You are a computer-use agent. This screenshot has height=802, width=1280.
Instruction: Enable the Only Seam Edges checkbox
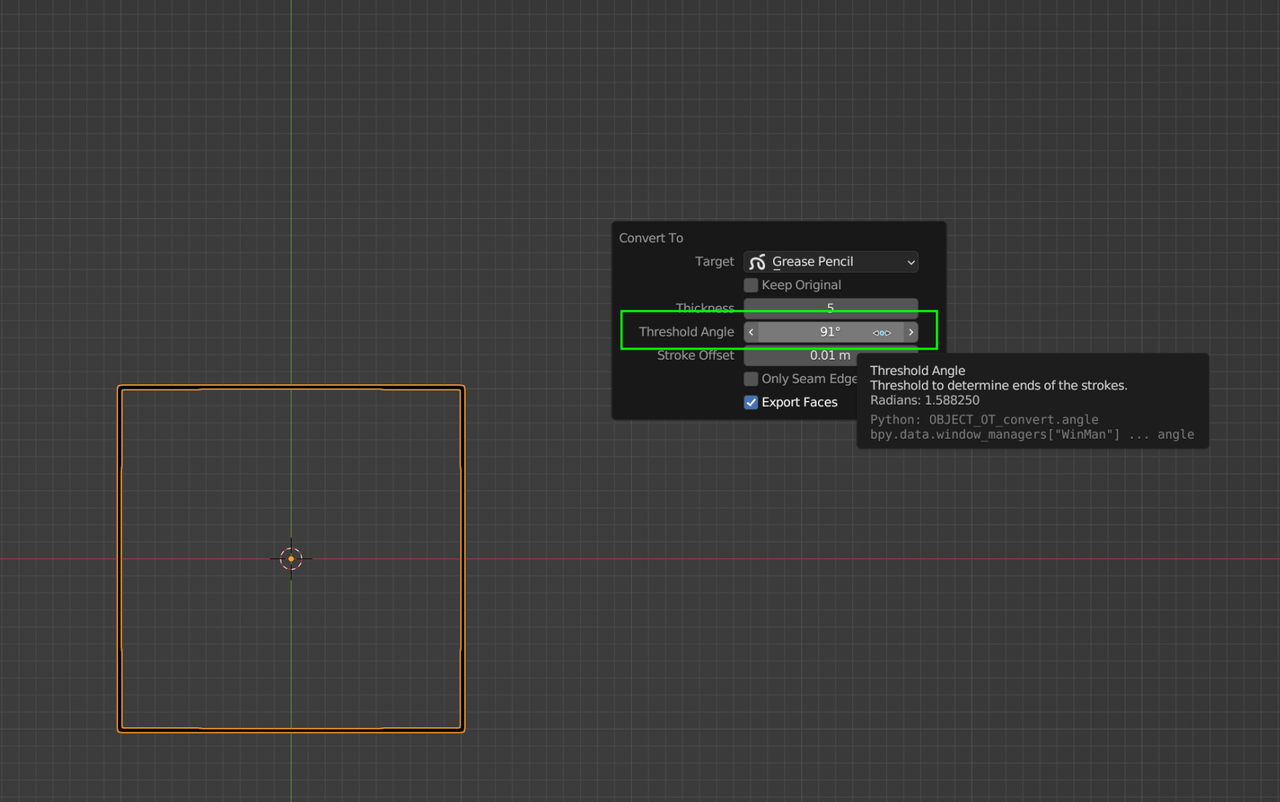point(751,379)
